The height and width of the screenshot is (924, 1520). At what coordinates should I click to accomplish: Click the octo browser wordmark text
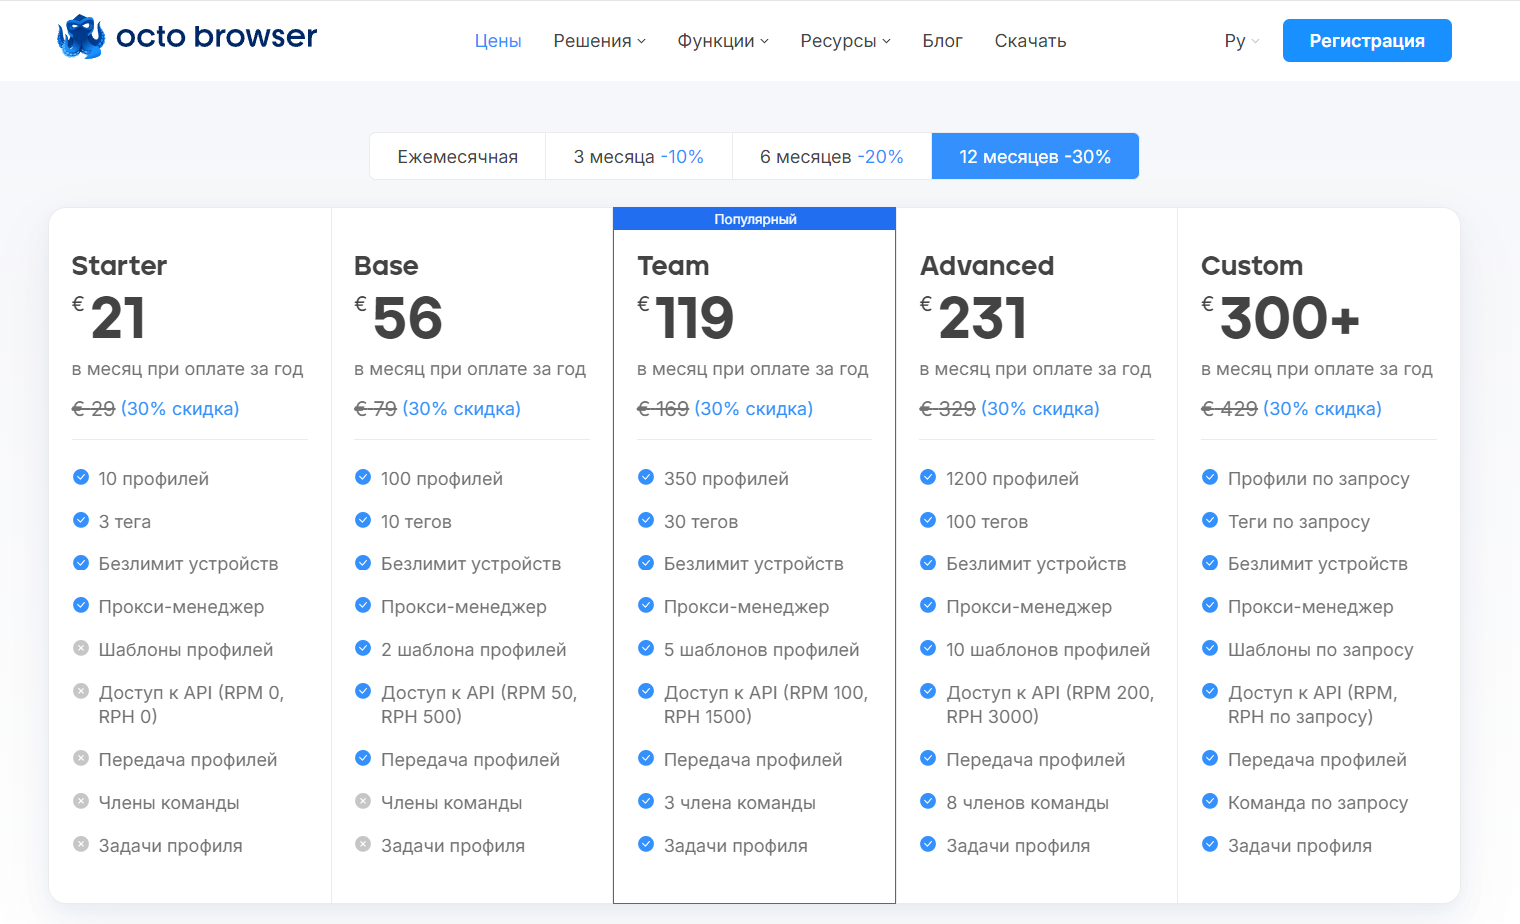coord(216,36)
